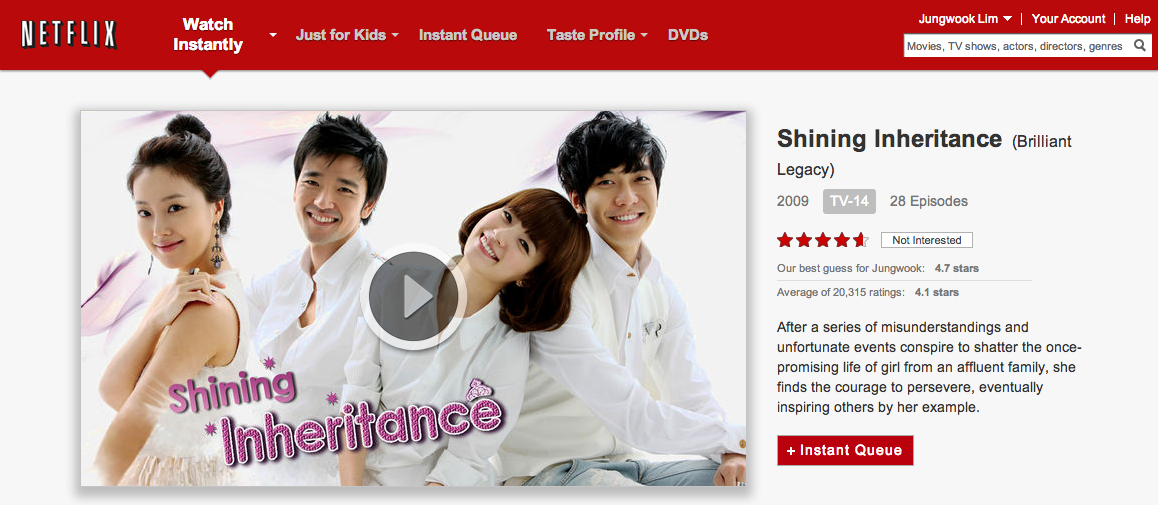
Task: Focus the movies and TV shows search field
Action: pos(1018,46)
